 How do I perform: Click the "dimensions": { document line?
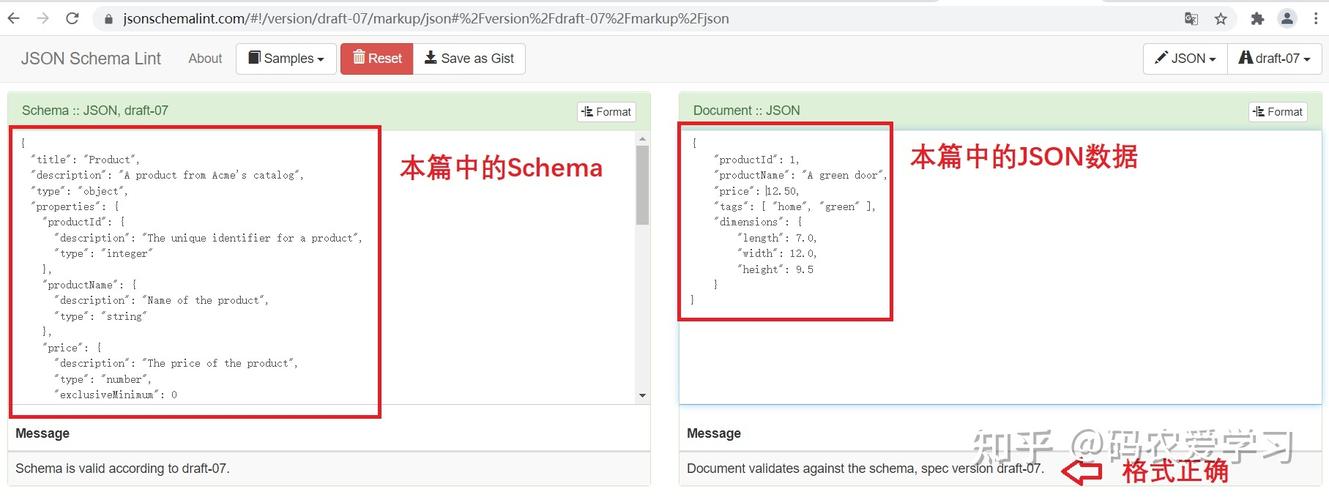pos(760,222)
